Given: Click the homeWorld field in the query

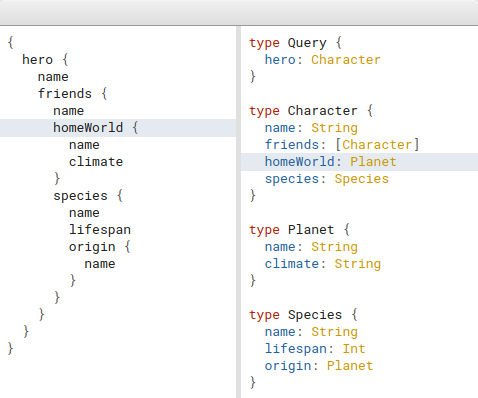Looking at the screenshot, I should 88,128.
